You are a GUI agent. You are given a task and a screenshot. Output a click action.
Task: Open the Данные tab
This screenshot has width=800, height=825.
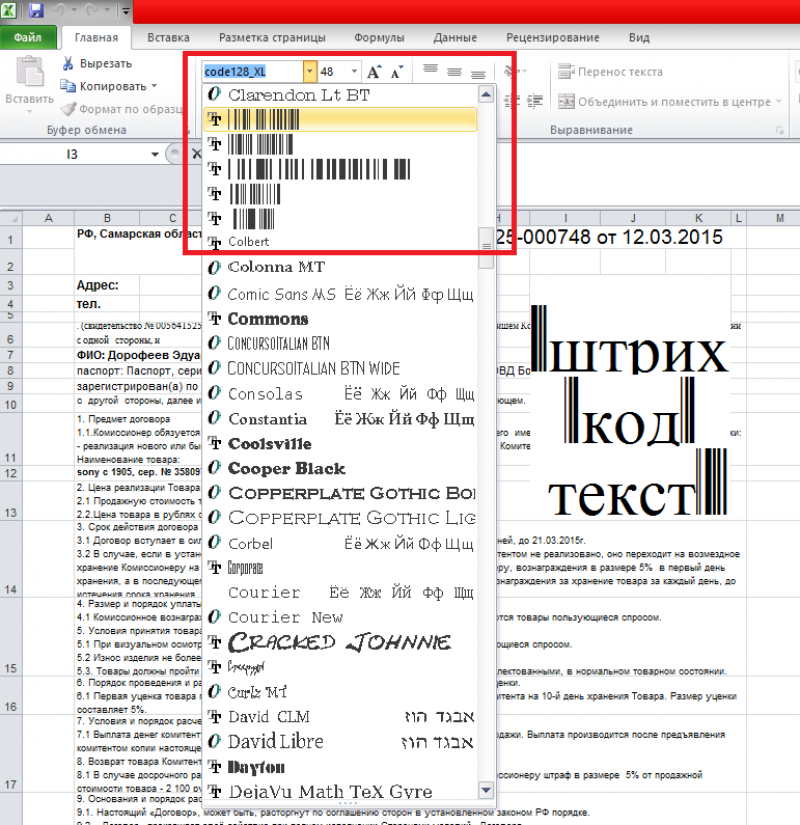coord(455,37)
